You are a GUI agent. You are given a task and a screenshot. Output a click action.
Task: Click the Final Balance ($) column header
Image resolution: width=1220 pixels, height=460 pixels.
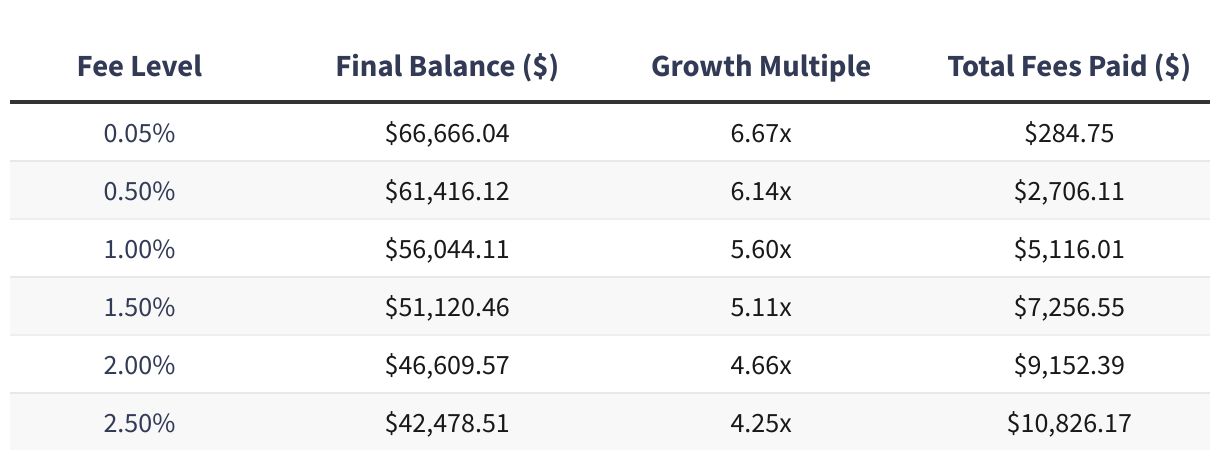[447, 67]
